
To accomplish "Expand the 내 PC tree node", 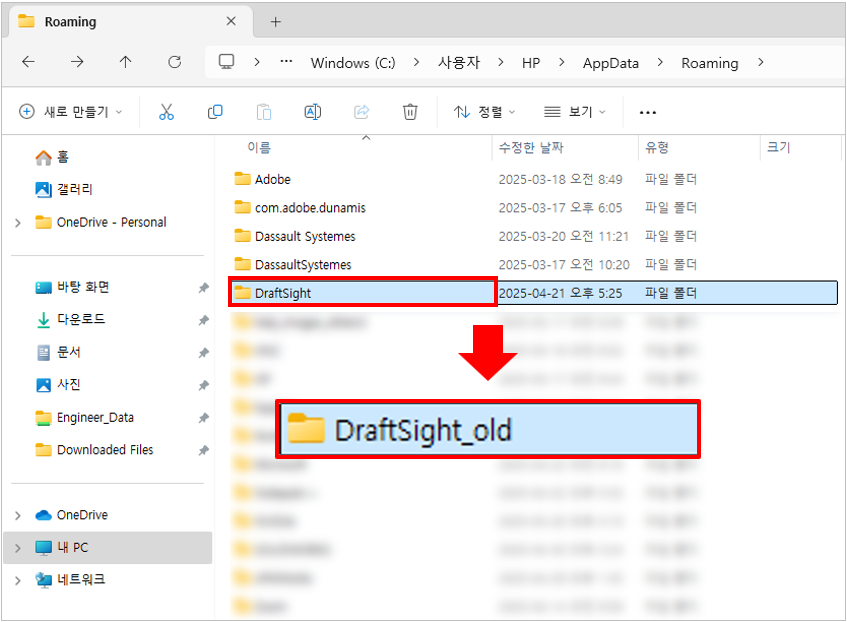I will pos(18,548).
